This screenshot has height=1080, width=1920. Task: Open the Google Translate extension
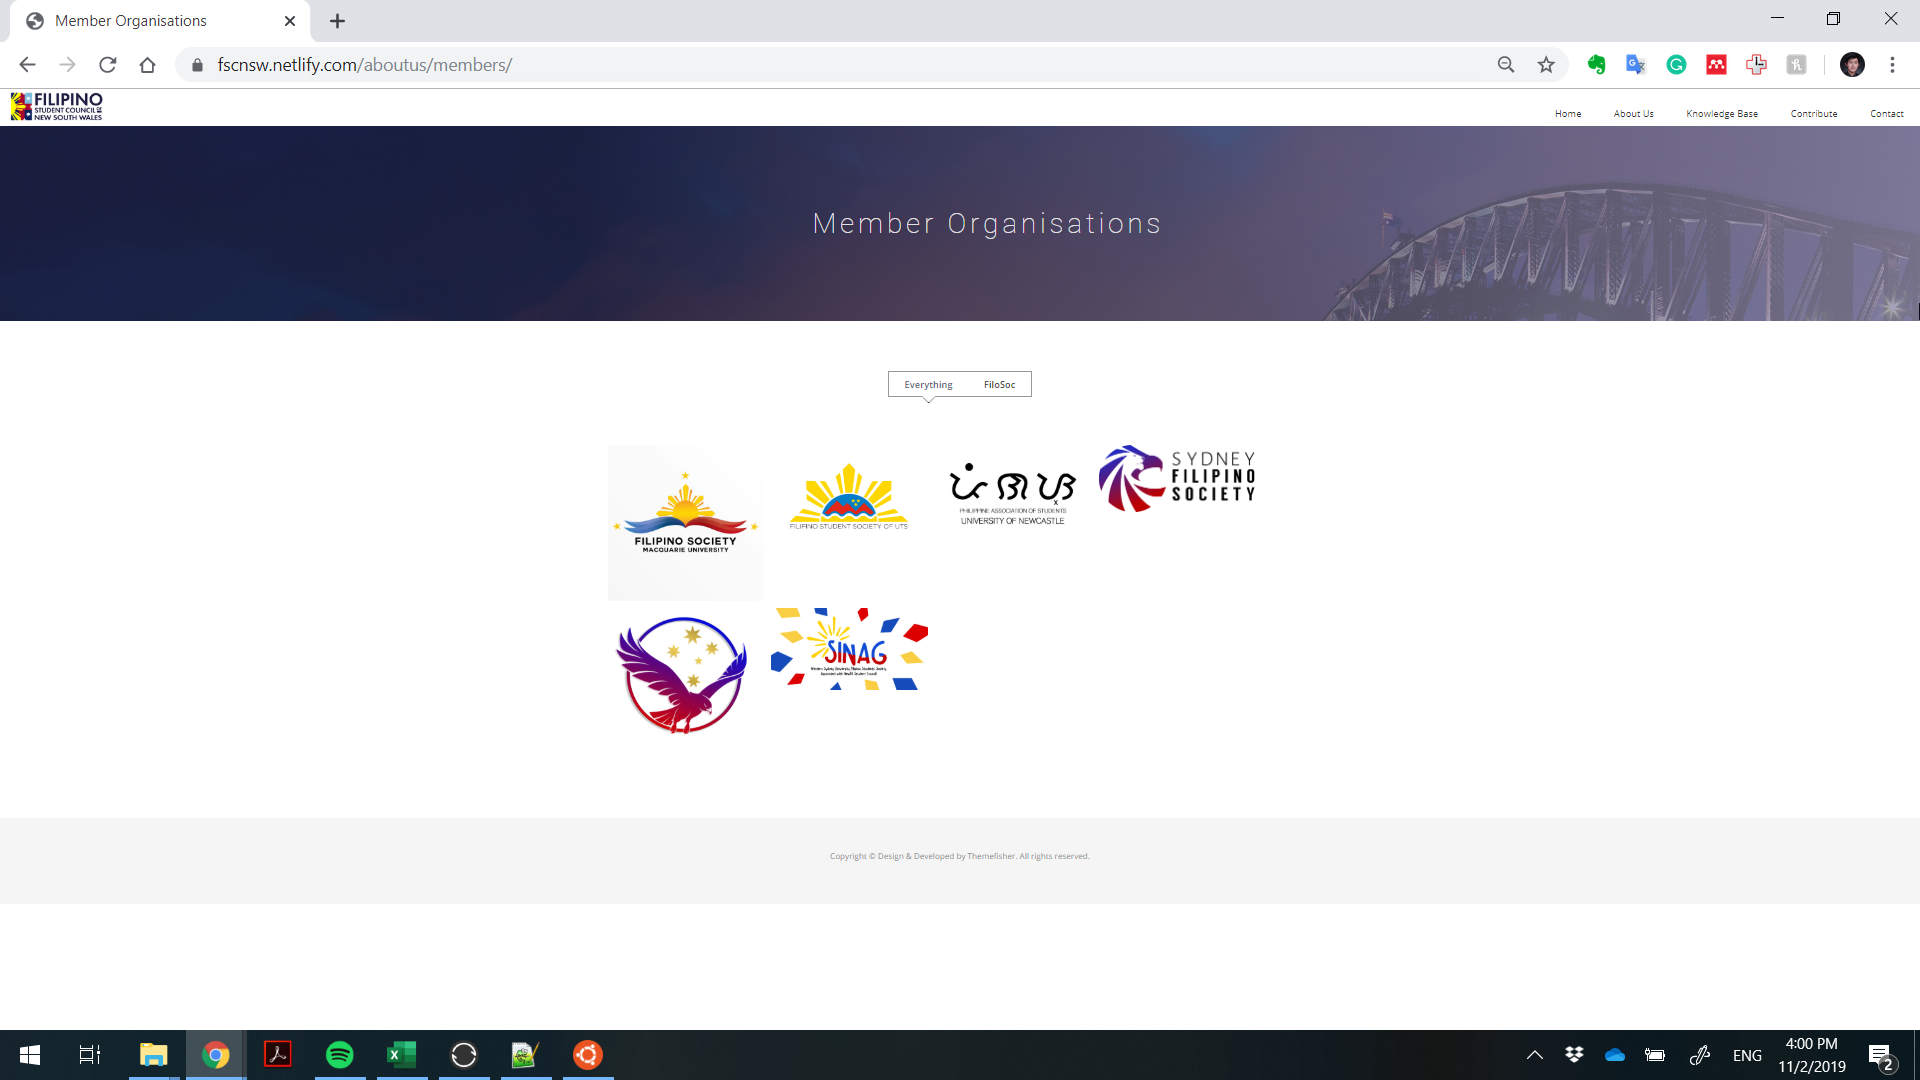(x=1636, y=65)
